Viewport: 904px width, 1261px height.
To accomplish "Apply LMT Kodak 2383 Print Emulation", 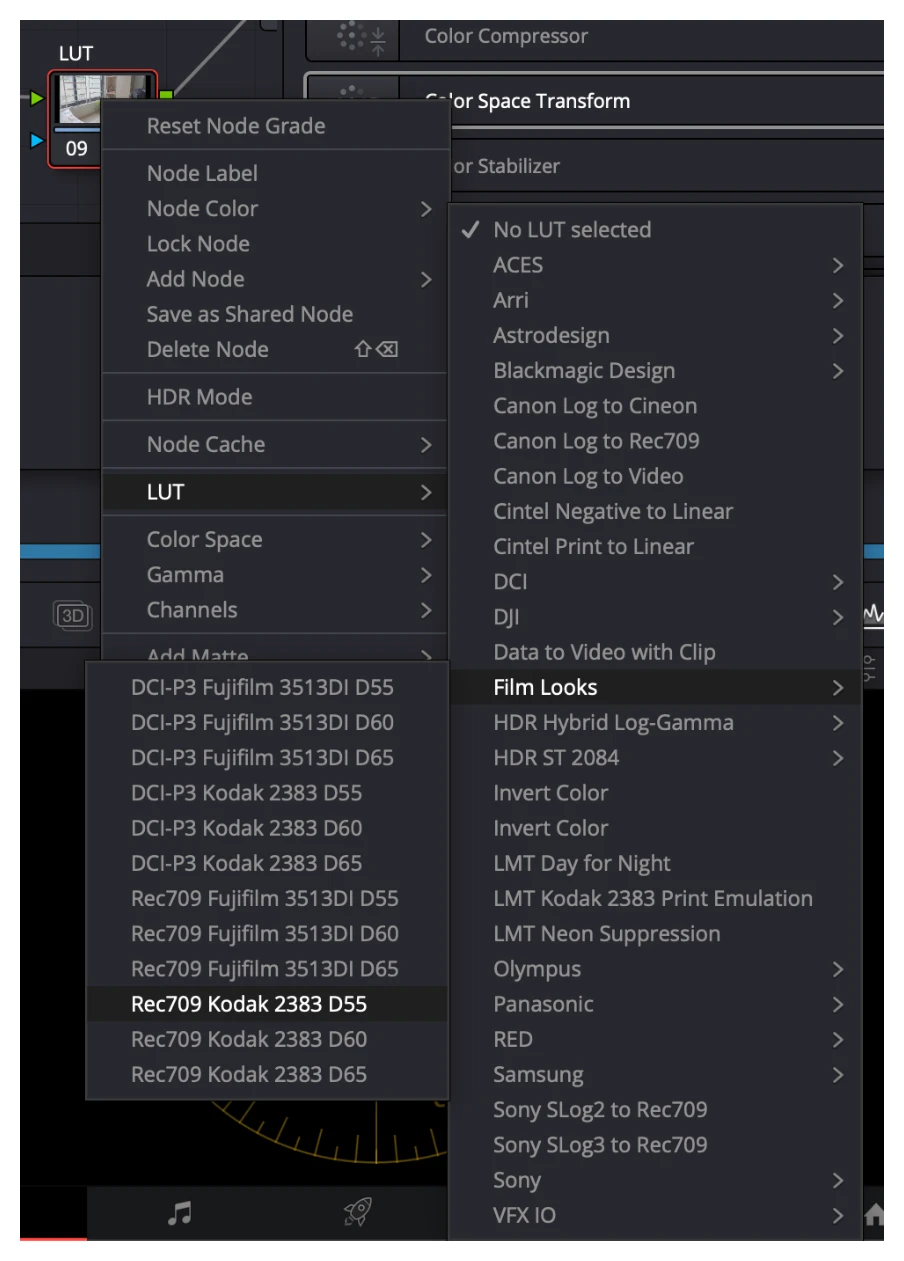I will click(655, 898).
